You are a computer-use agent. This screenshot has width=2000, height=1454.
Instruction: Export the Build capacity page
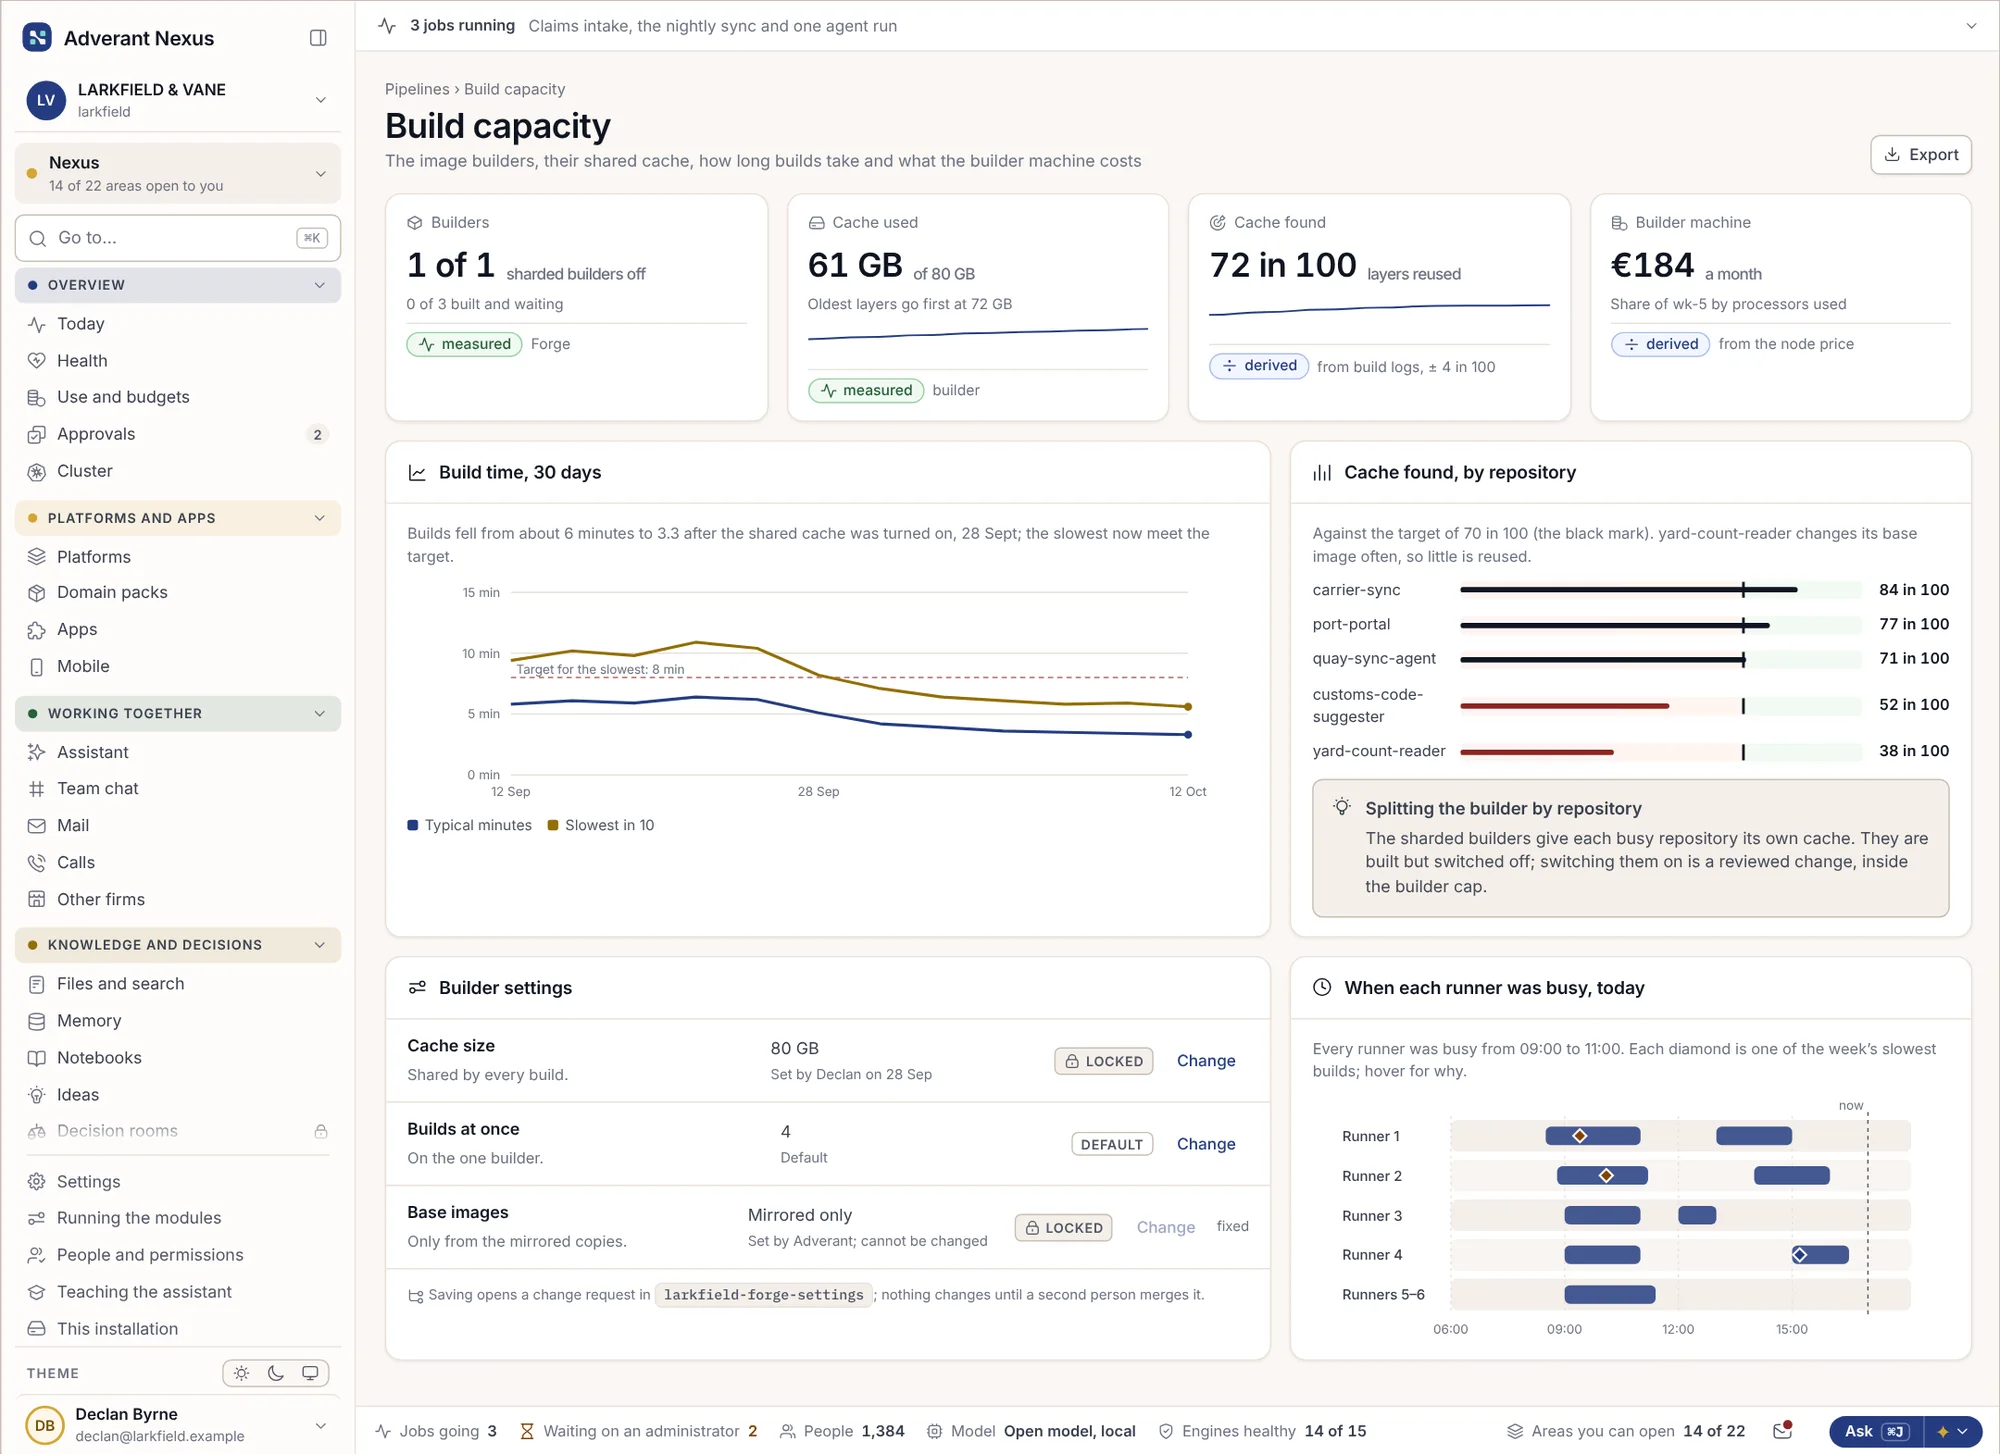tap(1921, 155)
